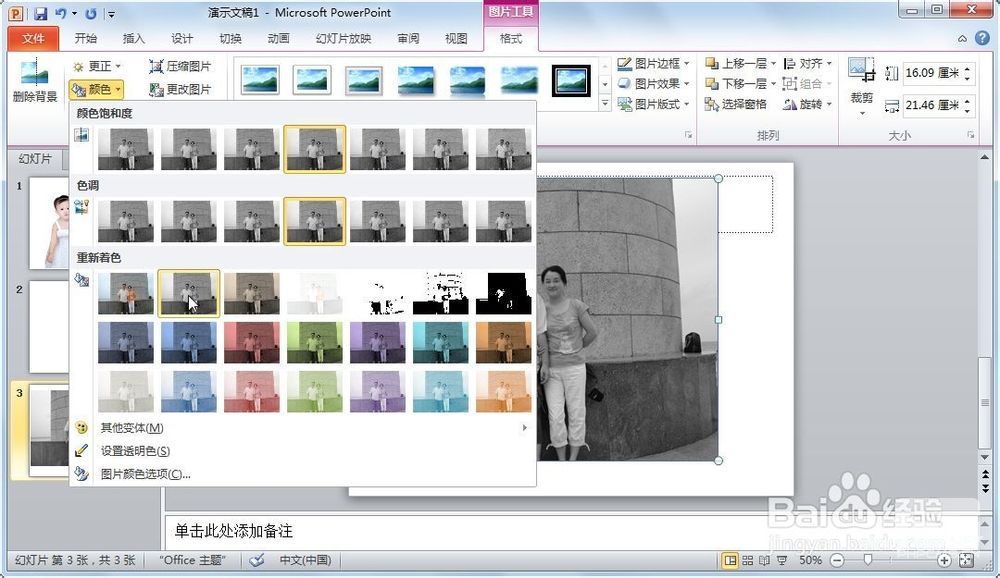Click the Corrections (更正) button
This screenshot has height=578, width=1000.
[97, 66]
